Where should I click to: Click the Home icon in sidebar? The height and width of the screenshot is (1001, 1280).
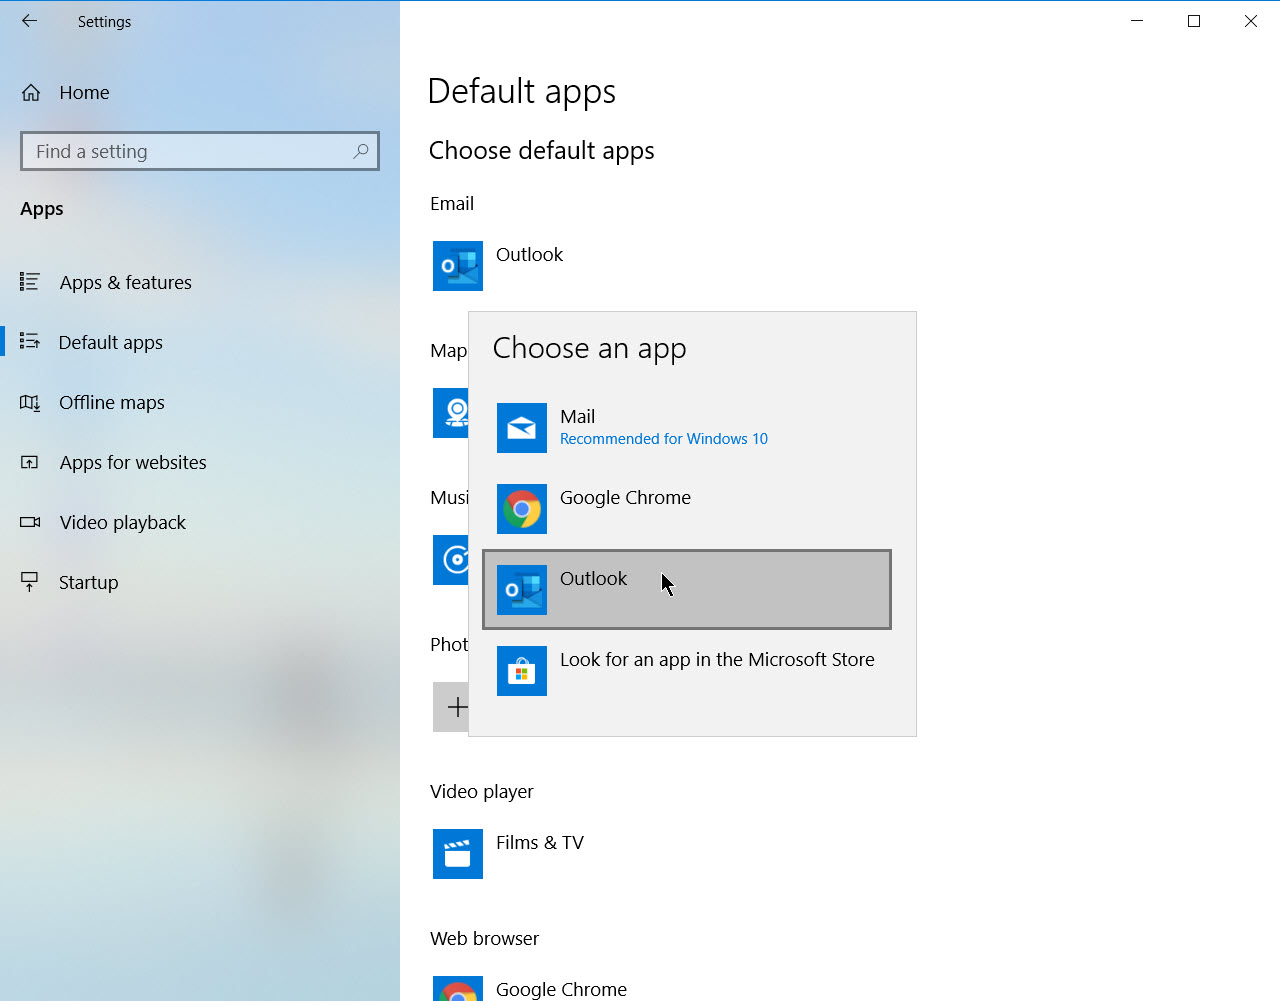tap(31, 93)
